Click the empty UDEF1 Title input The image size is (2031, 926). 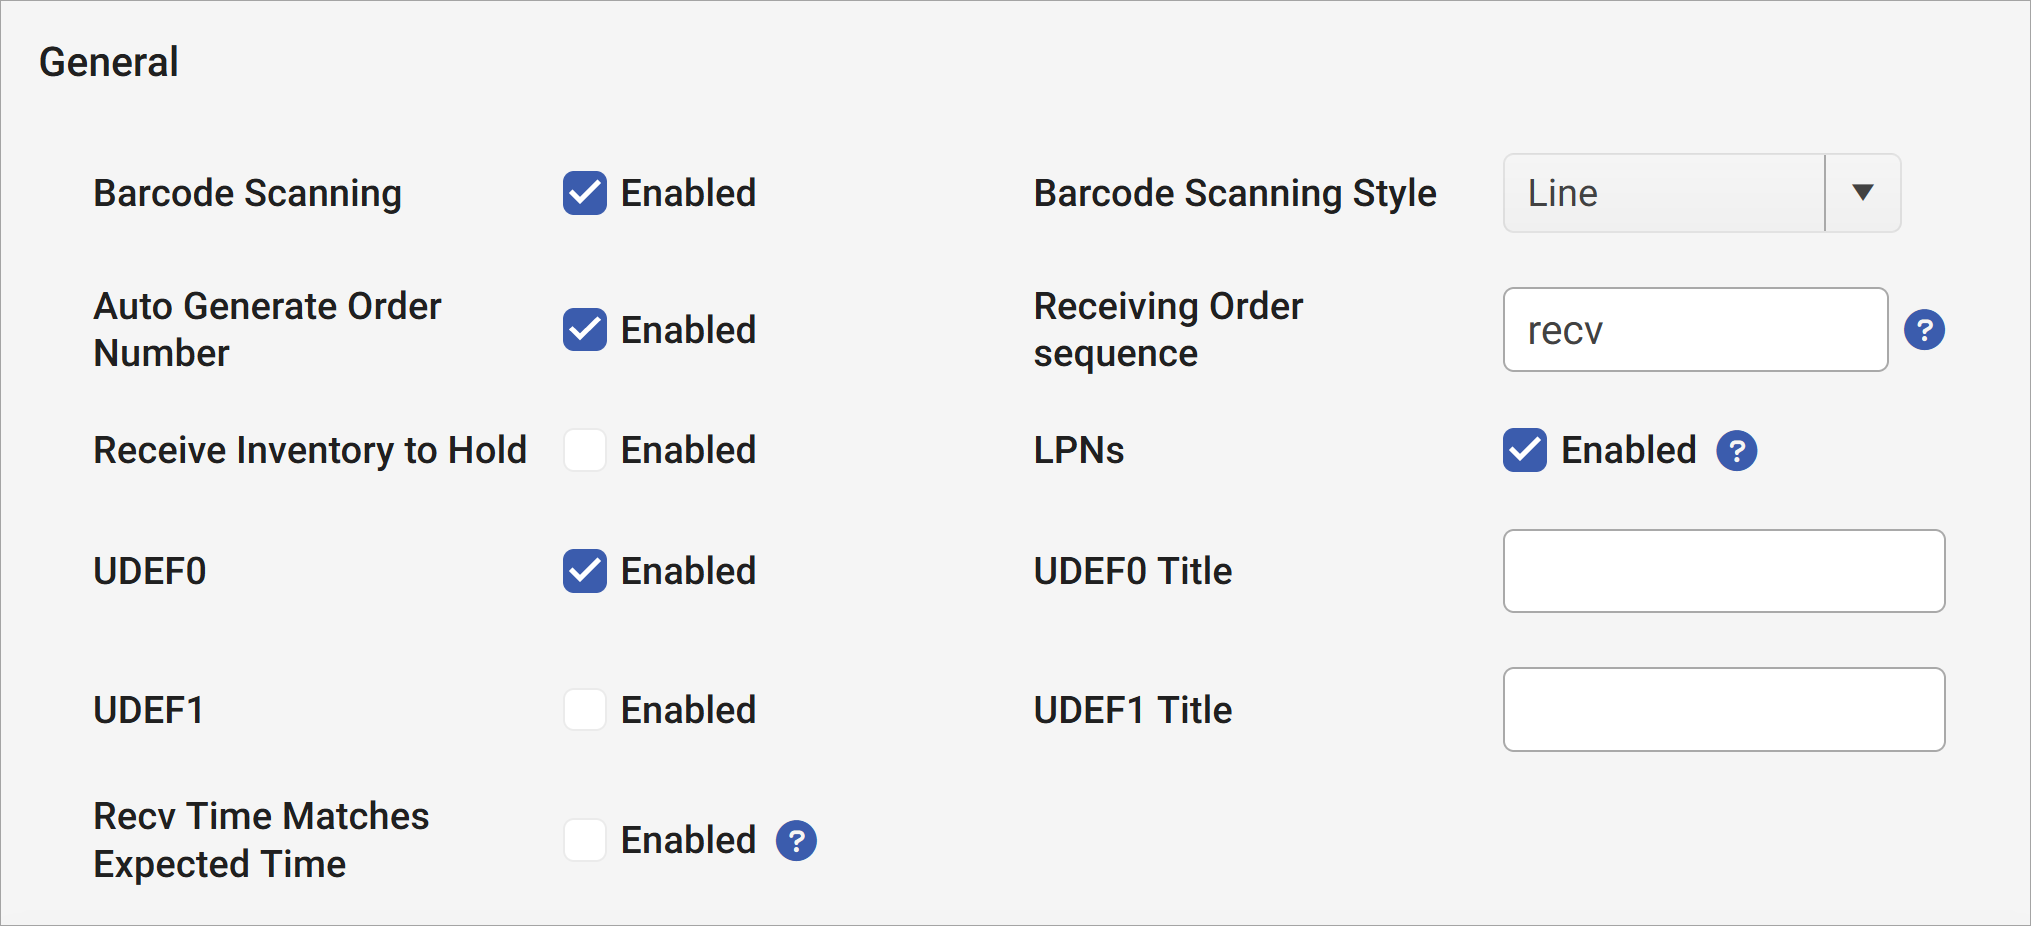tap(1722, 709)
